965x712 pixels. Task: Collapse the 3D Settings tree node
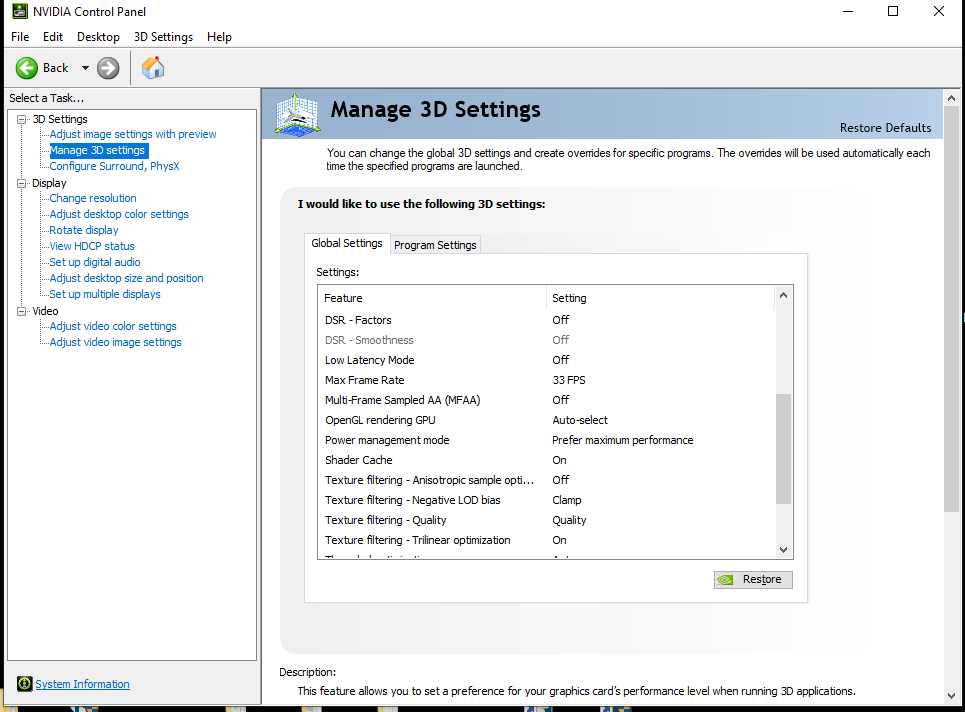click(22, 119)
